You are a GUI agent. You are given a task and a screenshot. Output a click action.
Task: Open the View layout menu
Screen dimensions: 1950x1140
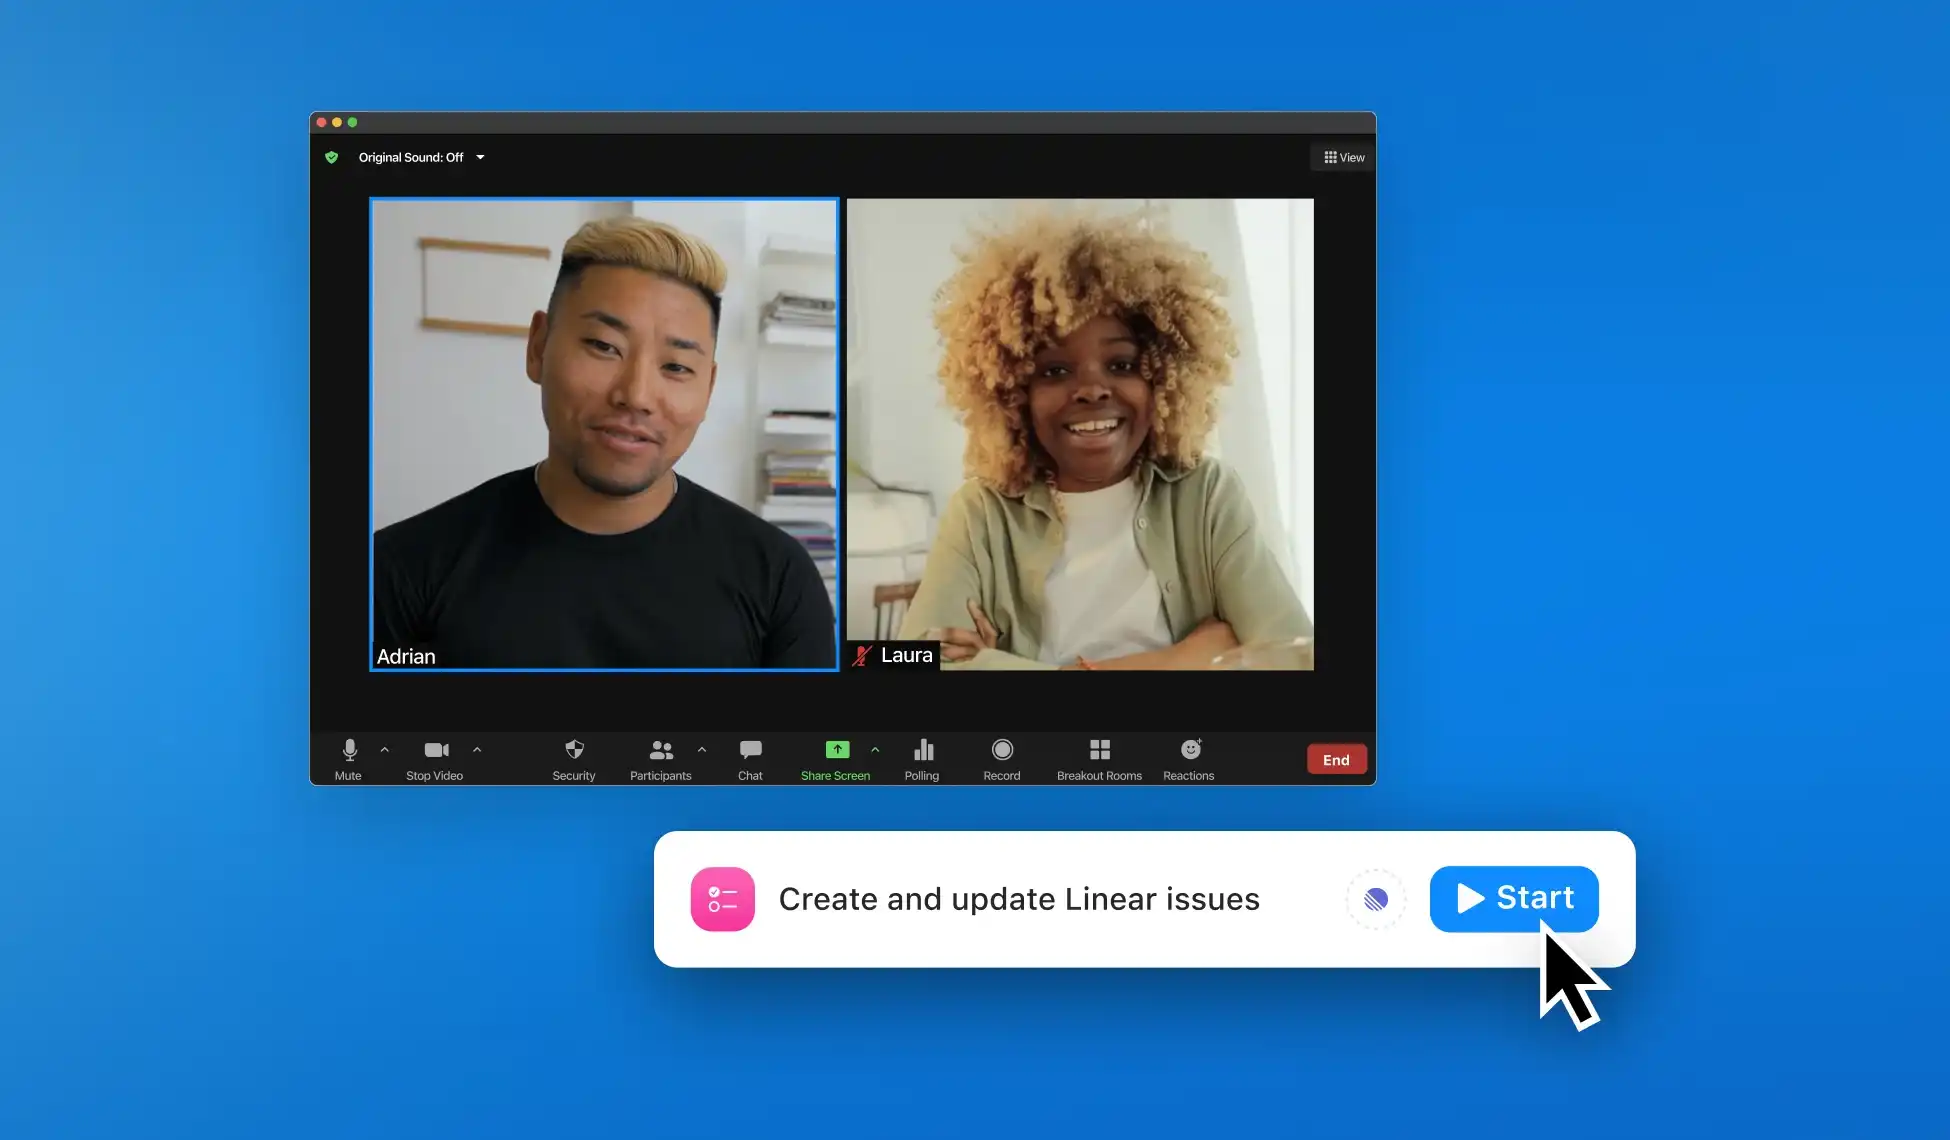pyautogui.click(x=1344, y=157)
